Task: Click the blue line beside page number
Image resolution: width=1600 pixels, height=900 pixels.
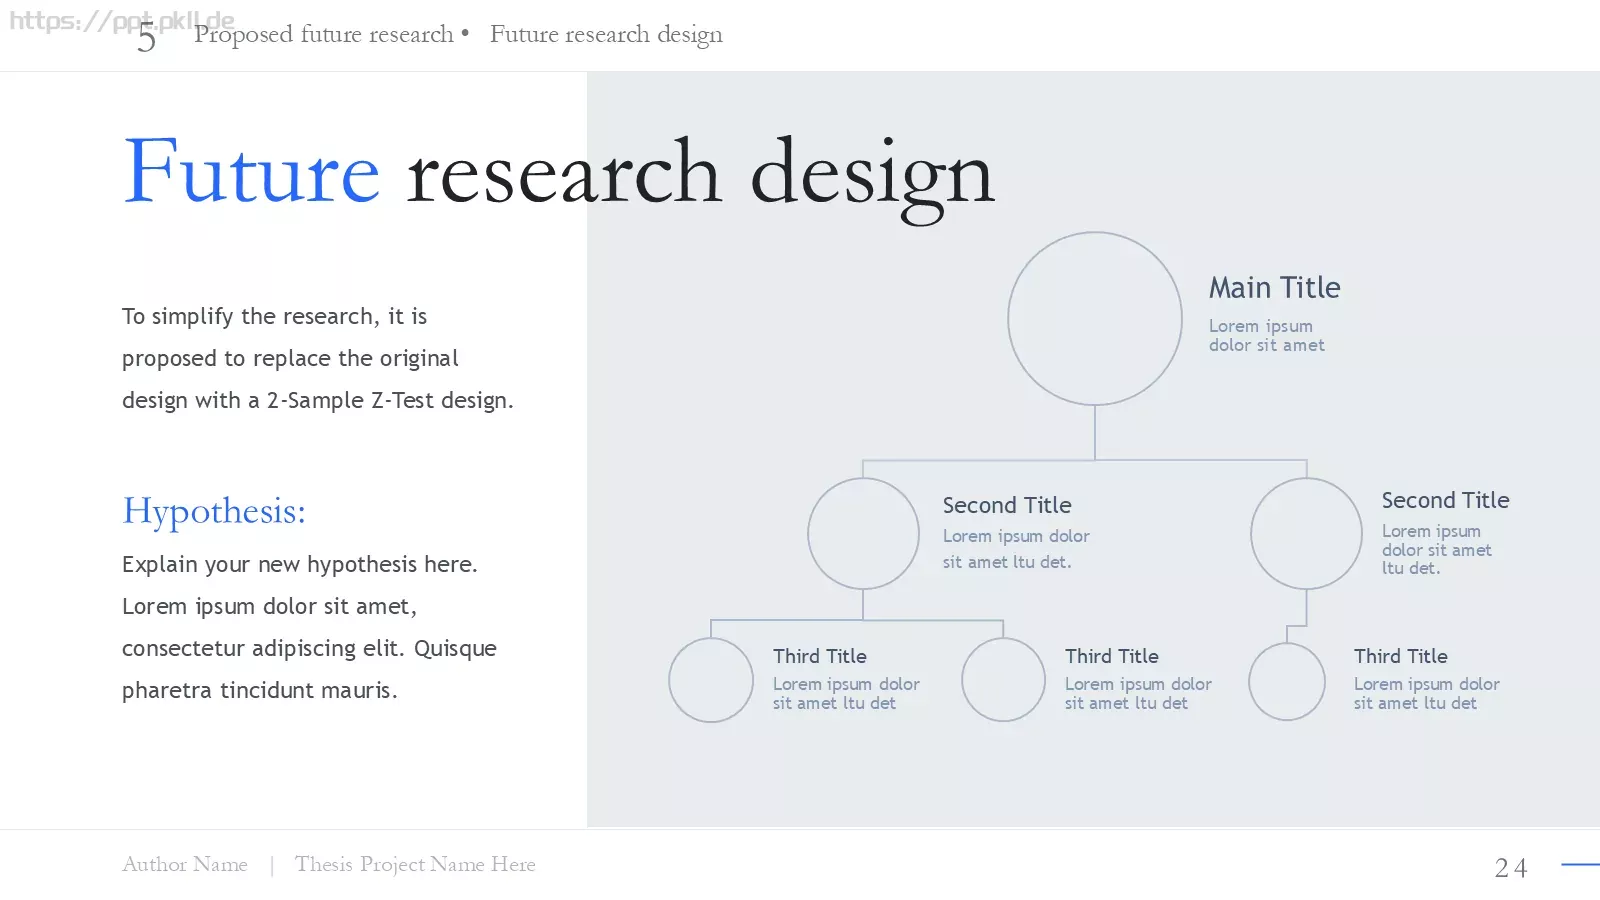Action: pos(1580,864)
